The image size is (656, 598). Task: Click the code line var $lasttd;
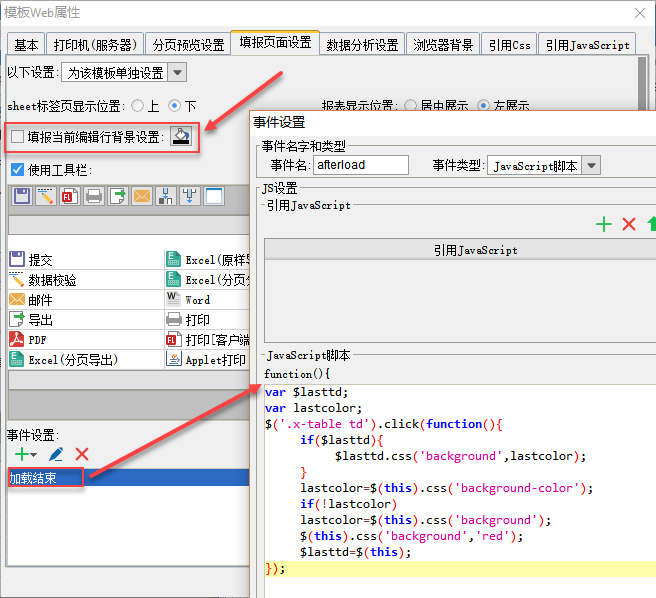pos(306,392)
